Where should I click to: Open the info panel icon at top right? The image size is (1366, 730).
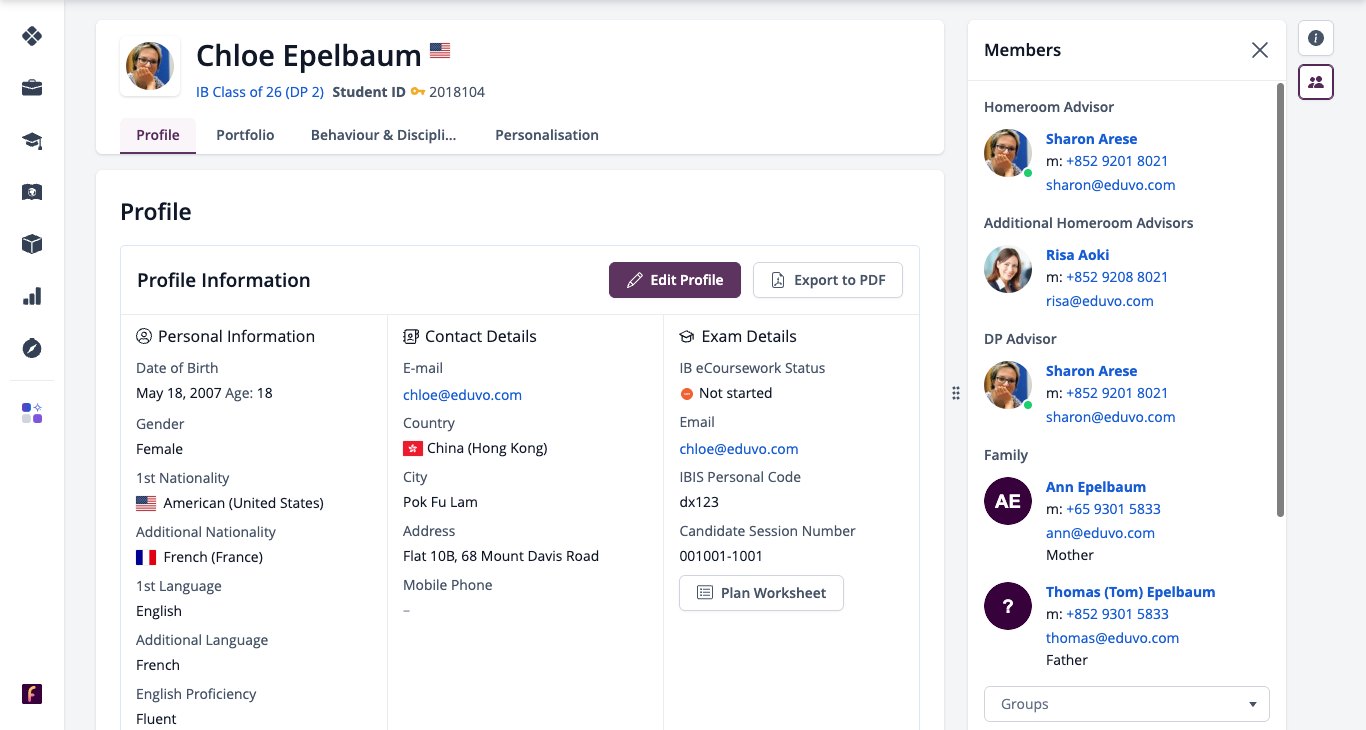click(x=1316, y=38)
